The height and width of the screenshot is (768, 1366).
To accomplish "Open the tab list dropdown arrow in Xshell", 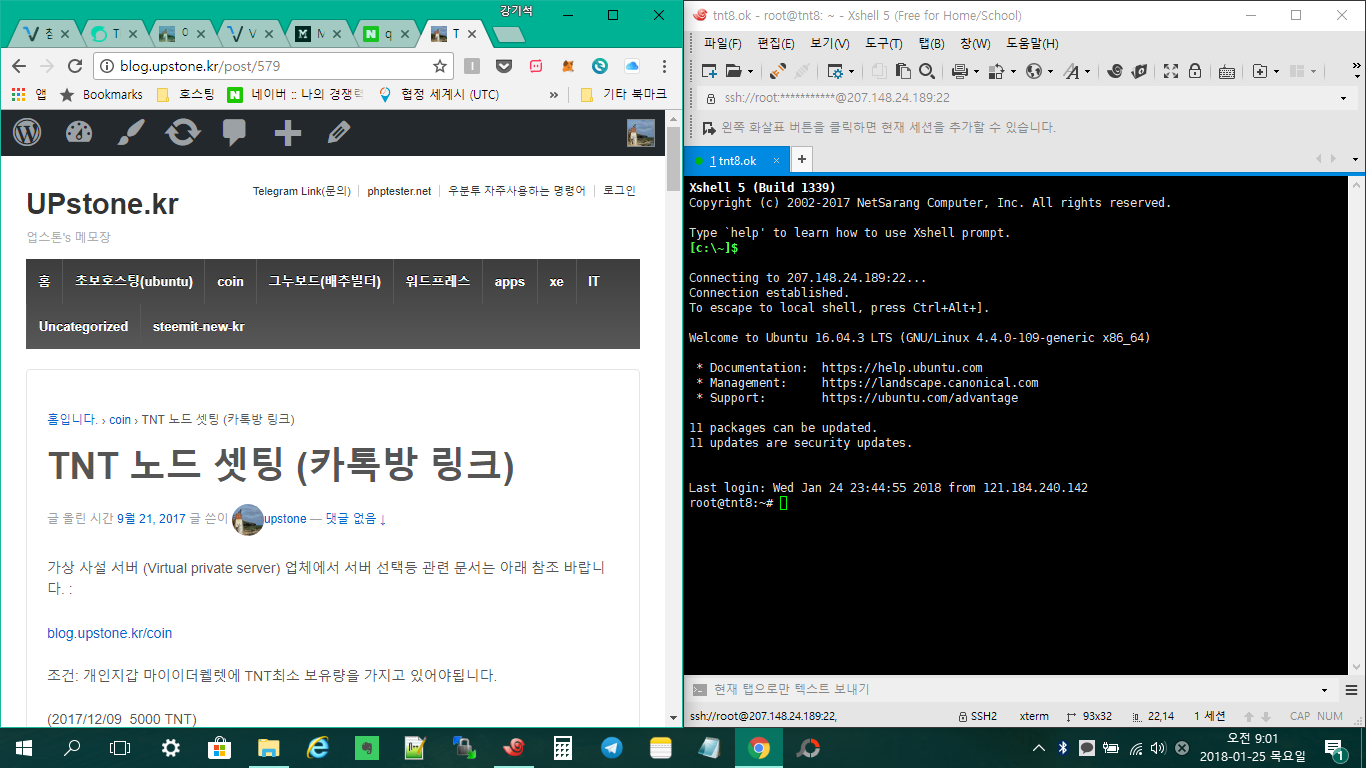I will pyautogui.click(x=1355, y=160).
